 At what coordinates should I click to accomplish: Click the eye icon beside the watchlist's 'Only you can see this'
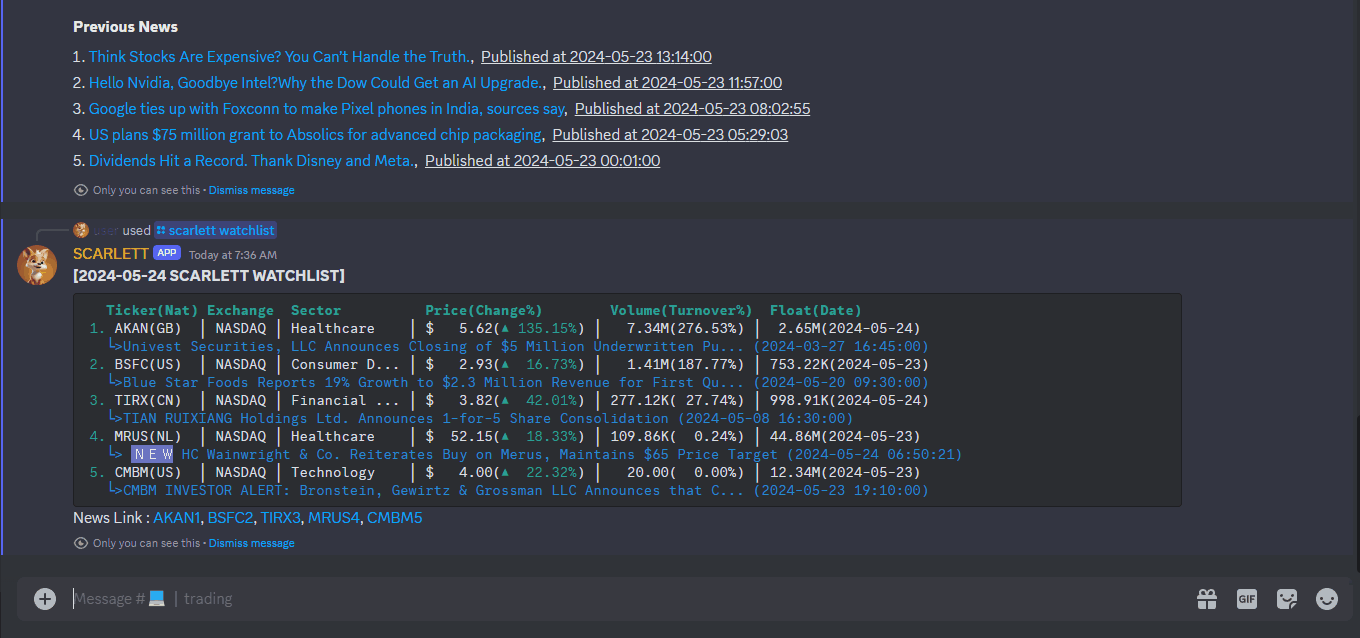[x=81, y=543]
